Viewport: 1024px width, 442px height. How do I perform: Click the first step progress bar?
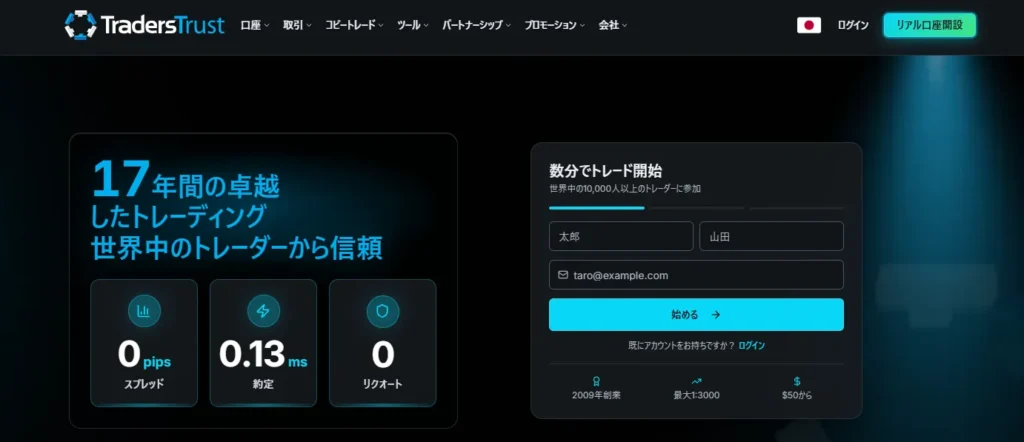tap(597, 208)
